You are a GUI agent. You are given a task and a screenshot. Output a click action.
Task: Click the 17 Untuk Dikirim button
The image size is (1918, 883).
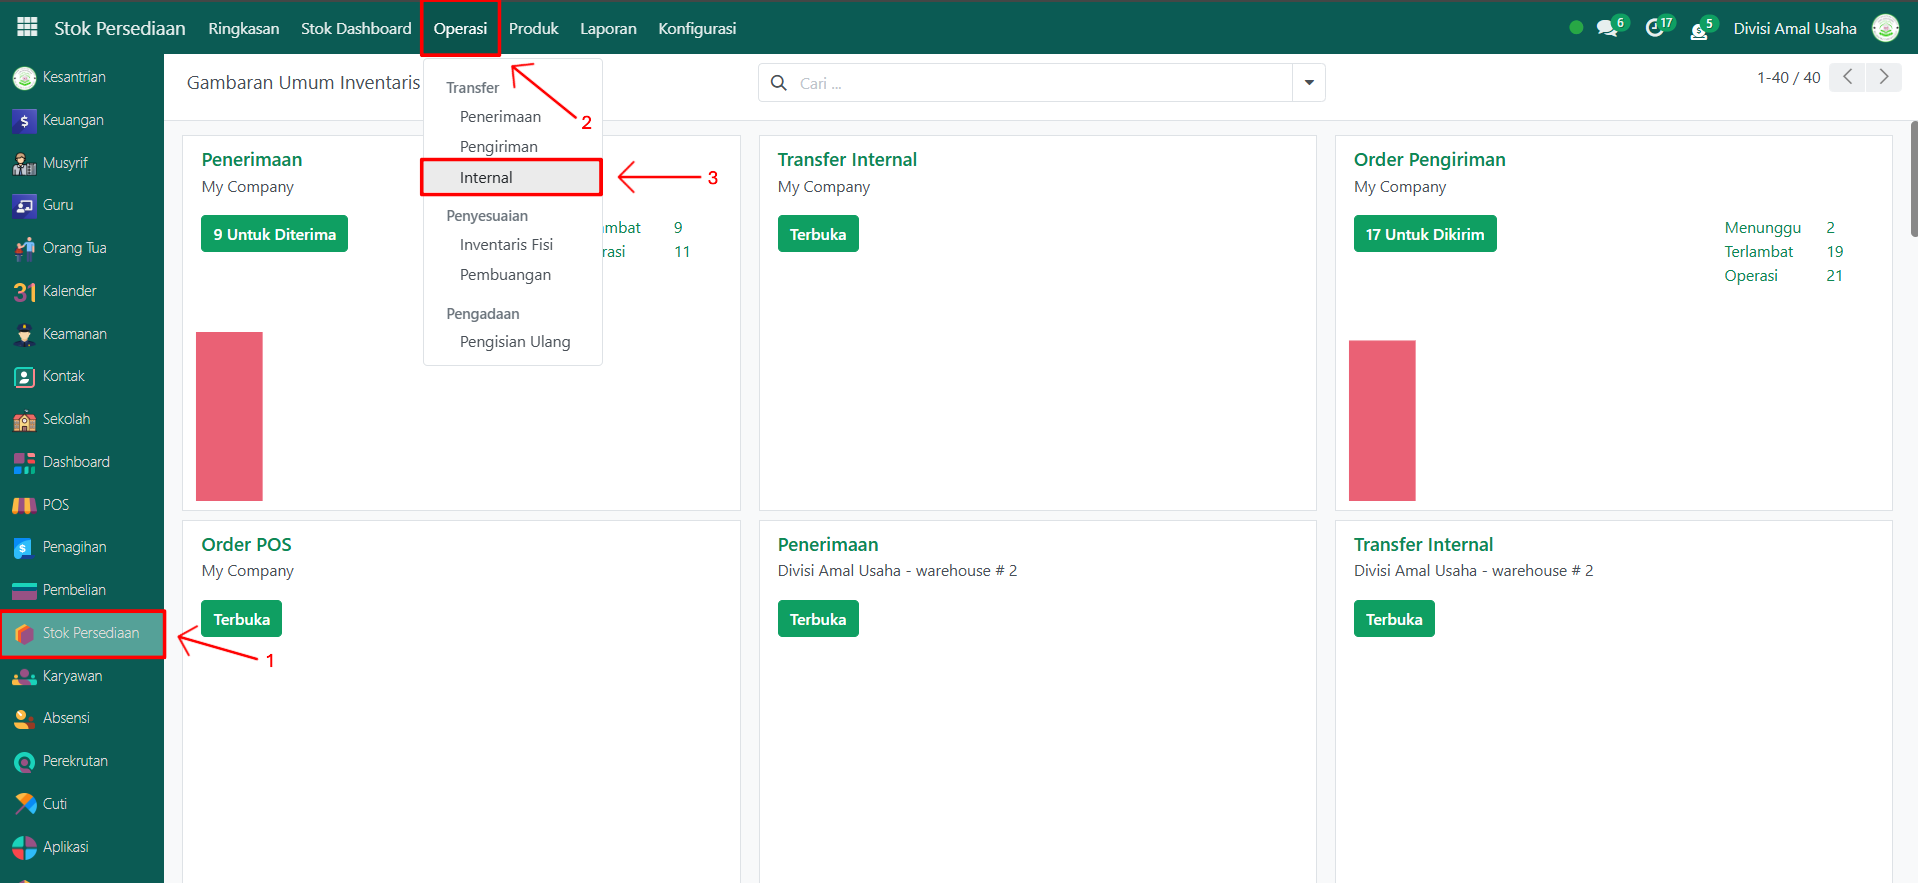[x=1424, y=234]
